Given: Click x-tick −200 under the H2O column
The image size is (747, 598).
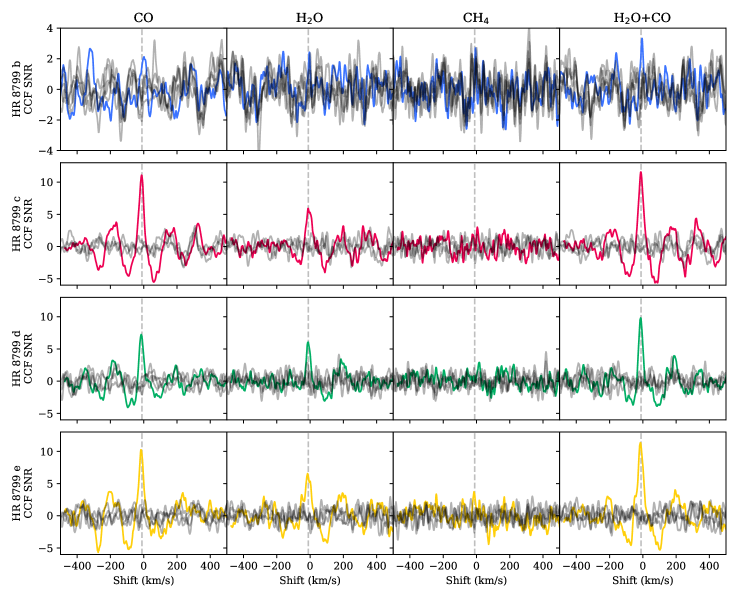Looking at the screenshot, I should click(x=276, y=566).
